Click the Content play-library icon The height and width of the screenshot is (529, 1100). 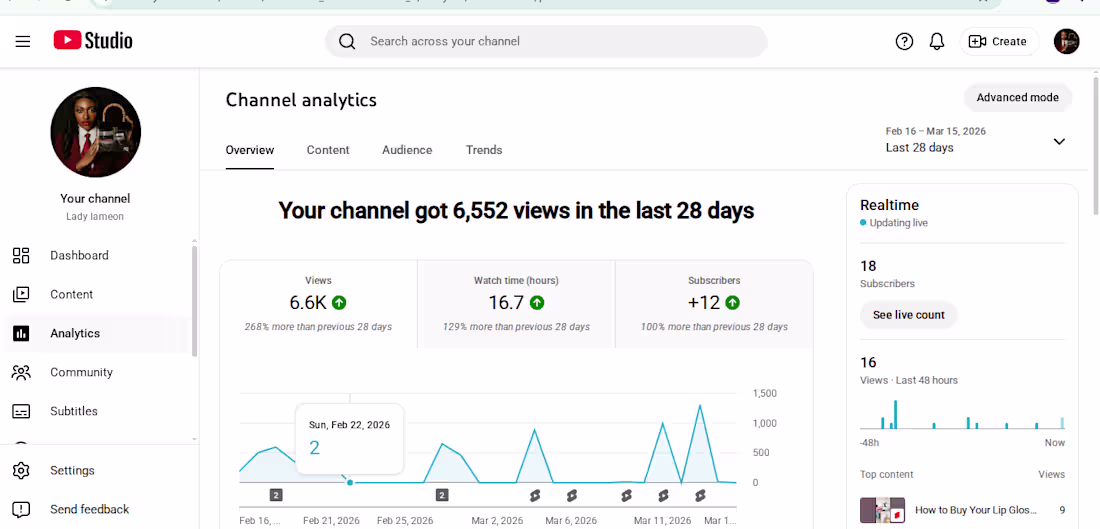coord(21,295)
